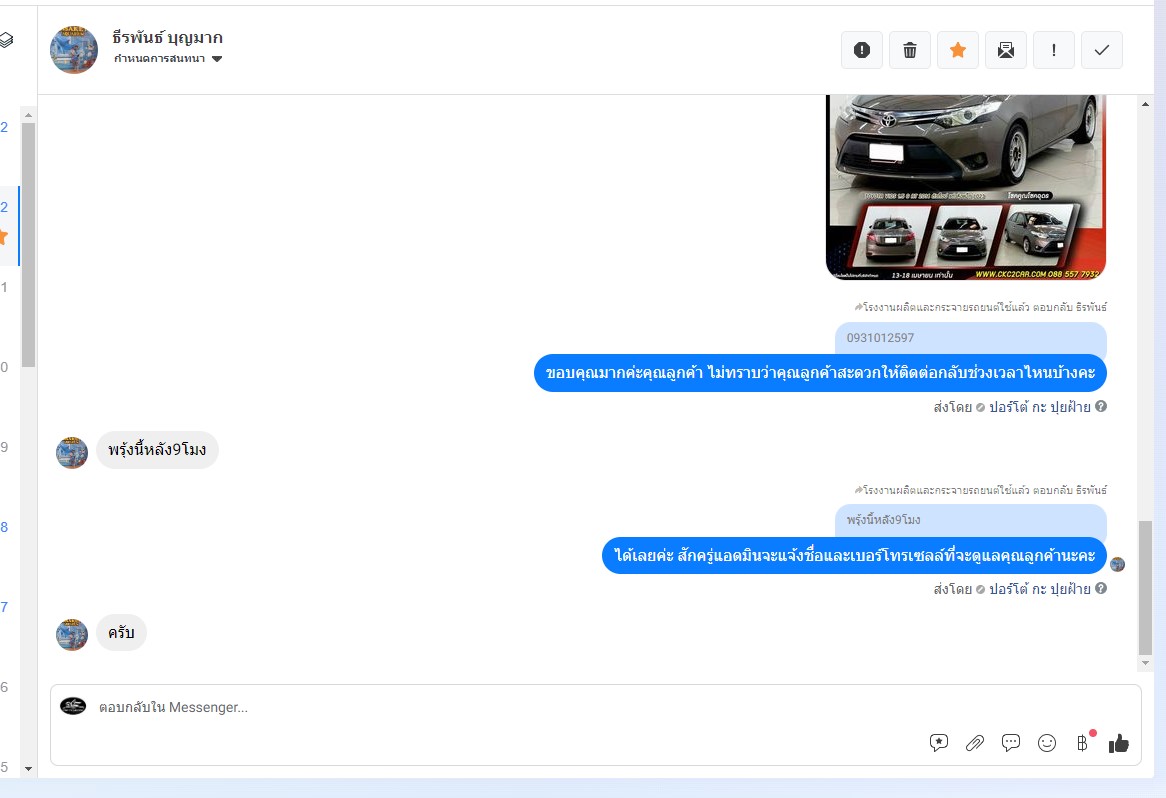
Task: Open the Toyota car ad image
Action: click(966, 187)
